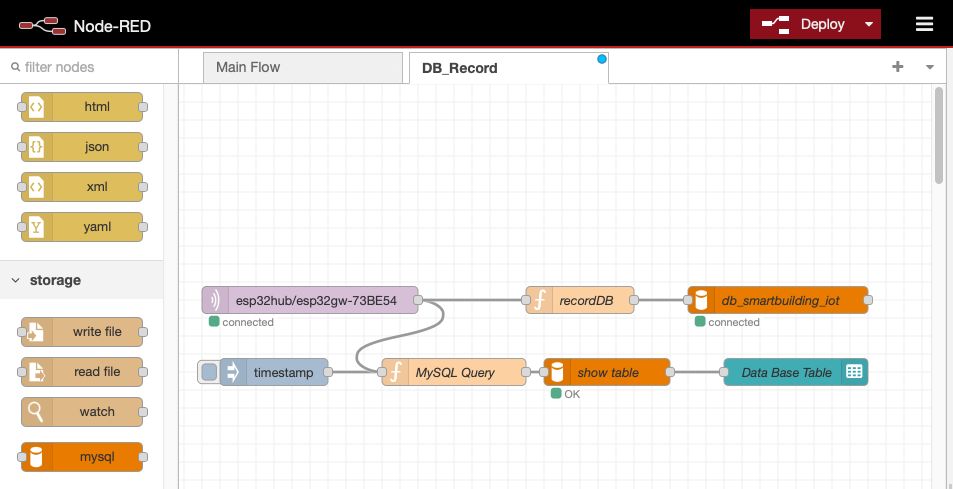This screenshot has width=953, height=489.
Task: Open the hamburger main menu
Action: click(924, 24)
